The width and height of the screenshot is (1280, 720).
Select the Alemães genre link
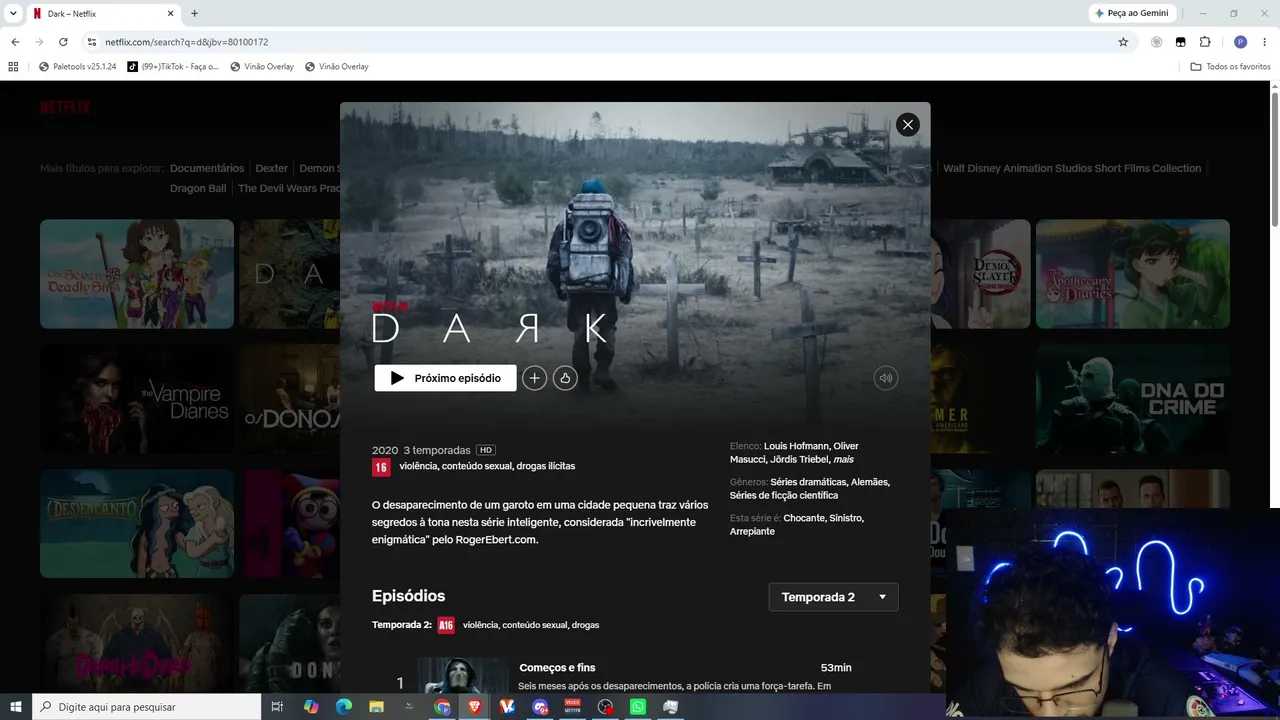click(x=869, y=482)
